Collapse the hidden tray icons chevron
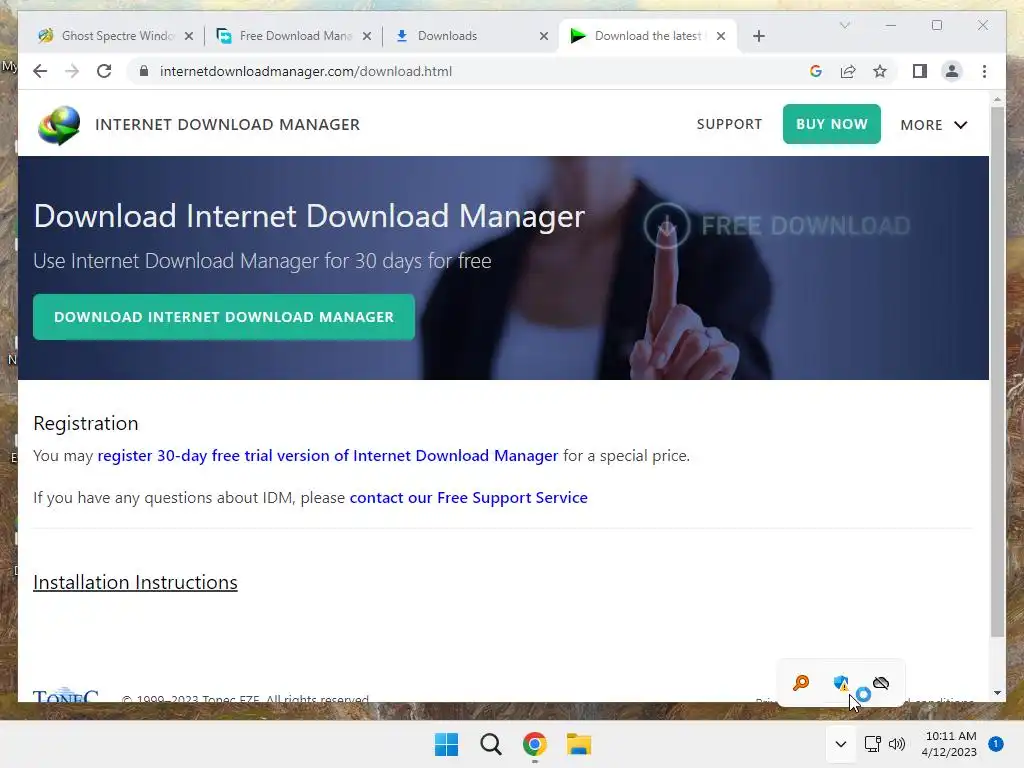 click(x=840, y=744)
